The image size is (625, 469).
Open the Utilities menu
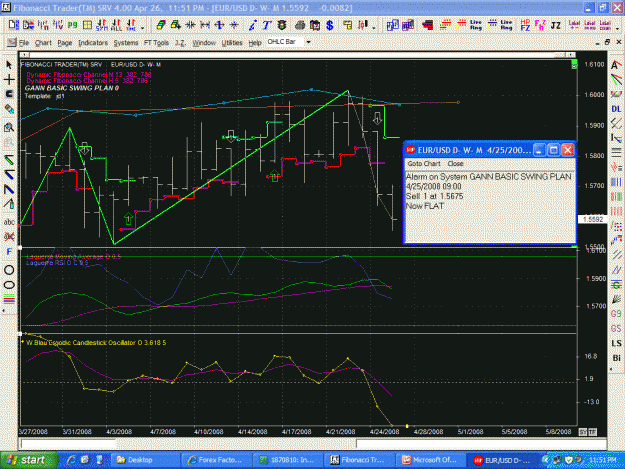tap(232, 43)
